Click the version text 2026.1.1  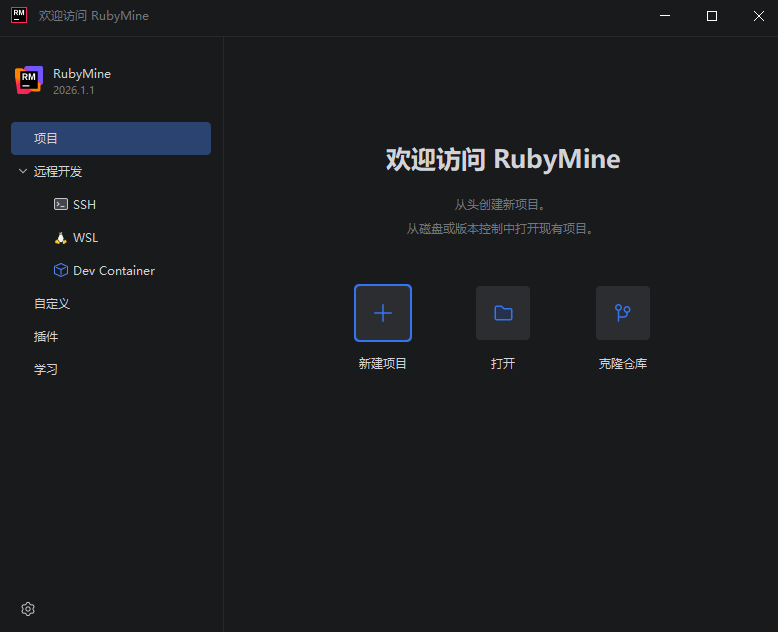point(73,90)
